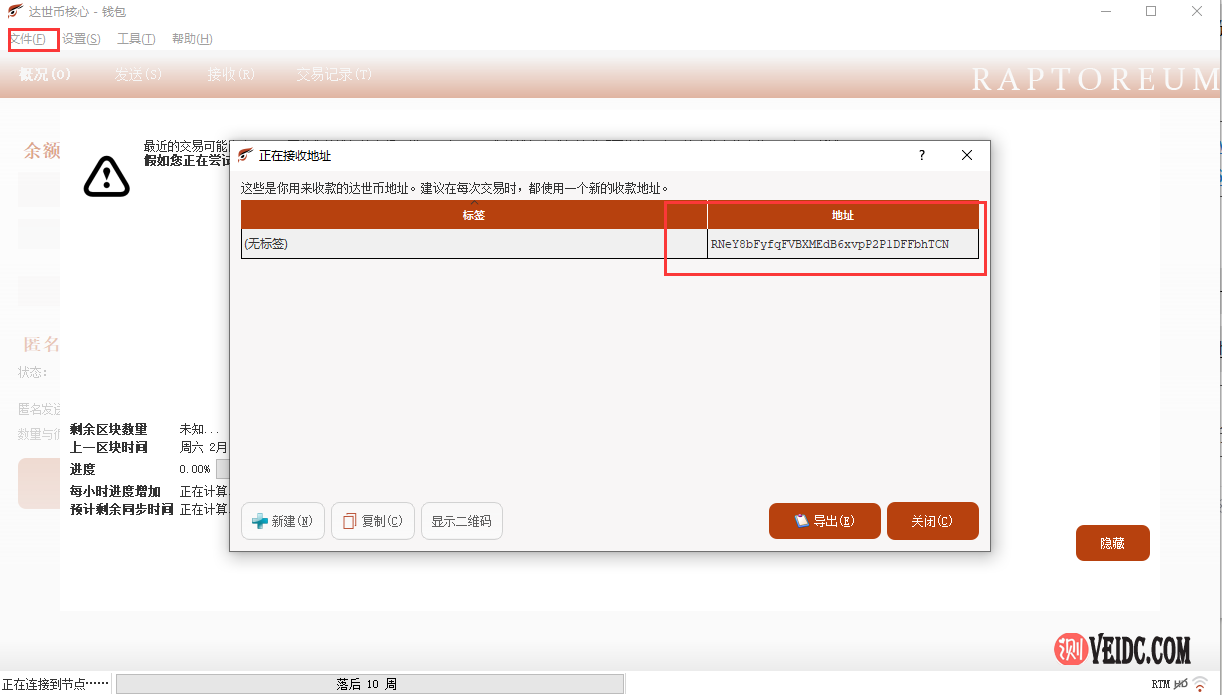Click the 上一区块时间 label

[x=108, y=447]
